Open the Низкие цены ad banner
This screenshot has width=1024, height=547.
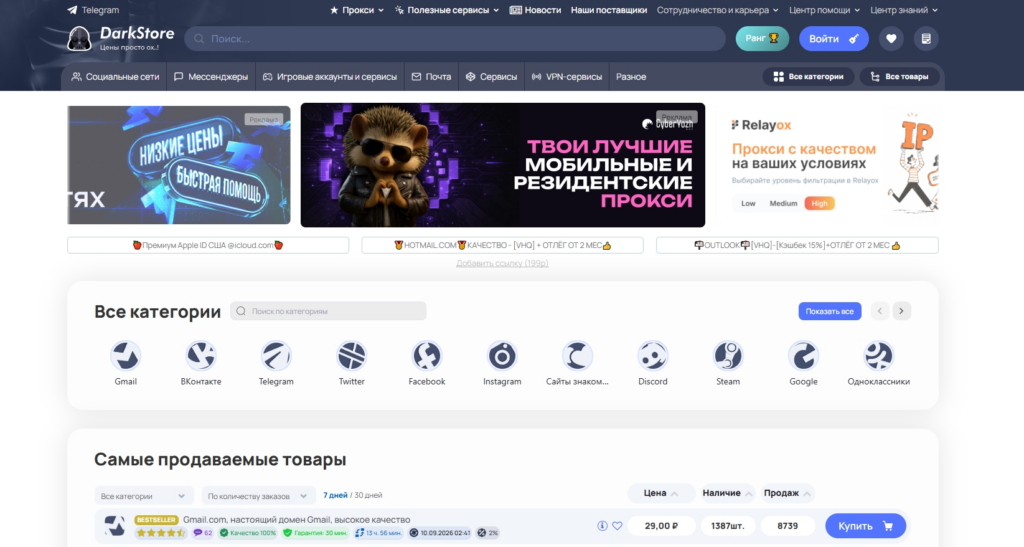point(178,165)
